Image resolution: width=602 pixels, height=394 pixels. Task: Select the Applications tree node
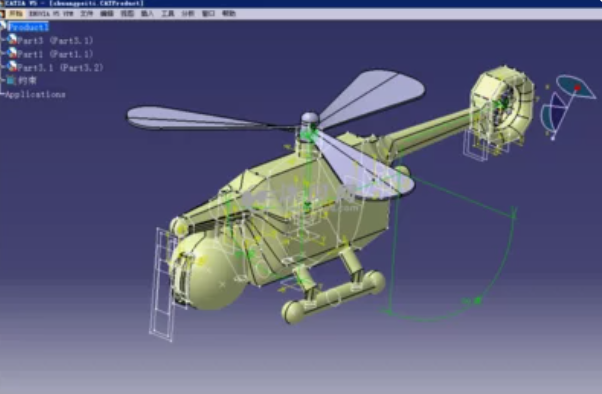pyautogui.click(x=35, y=94)
